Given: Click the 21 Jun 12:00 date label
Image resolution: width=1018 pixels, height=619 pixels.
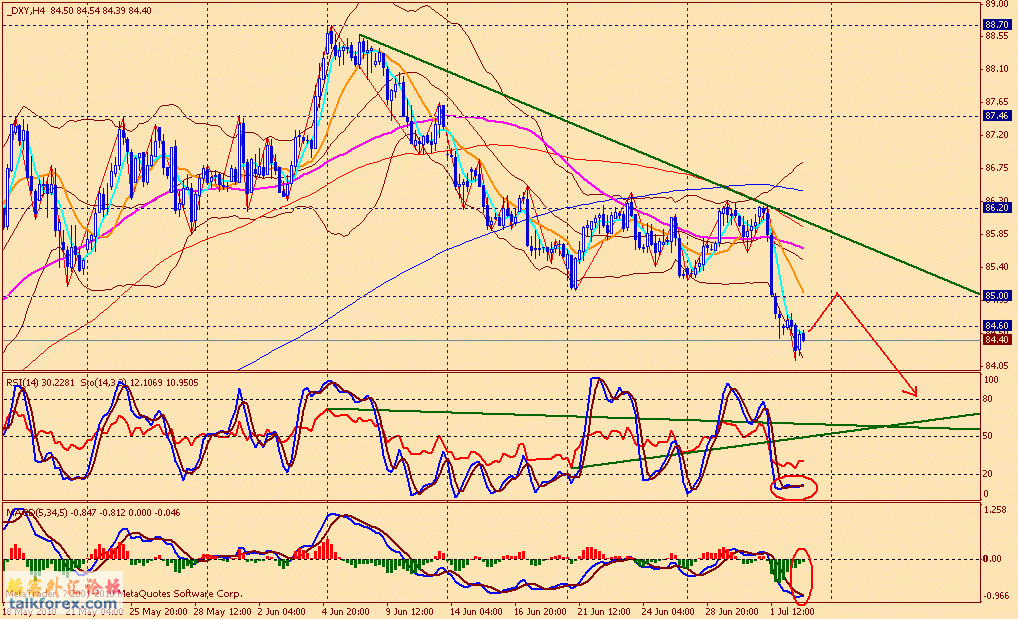Looking at the screenshot, I should 604,611.
